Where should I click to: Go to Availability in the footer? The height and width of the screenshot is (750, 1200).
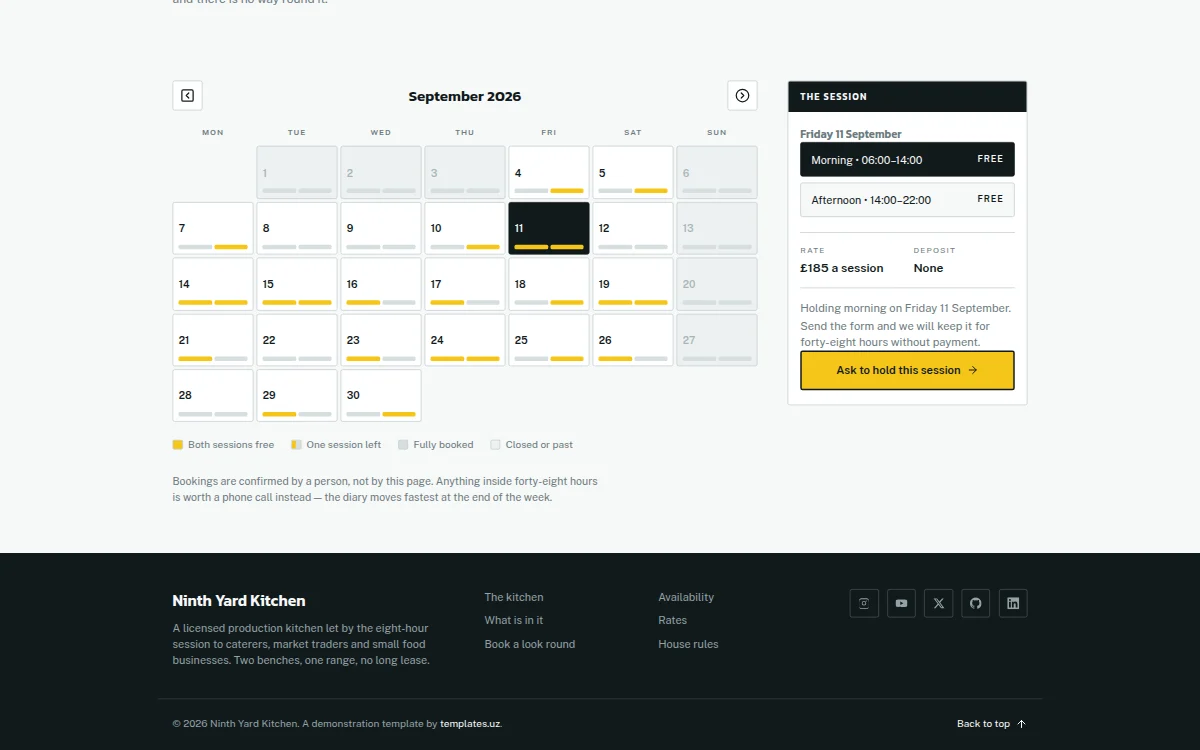tap(686, 597)
